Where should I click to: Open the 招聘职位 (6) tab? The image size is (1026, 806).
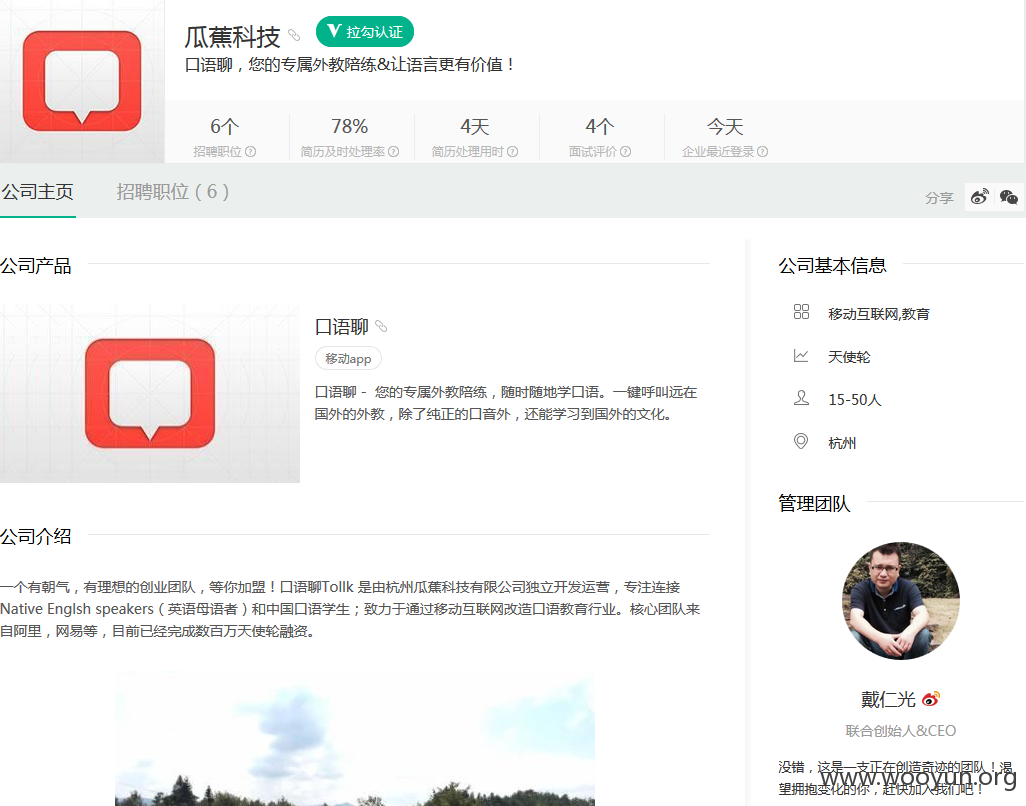point(173,192)
